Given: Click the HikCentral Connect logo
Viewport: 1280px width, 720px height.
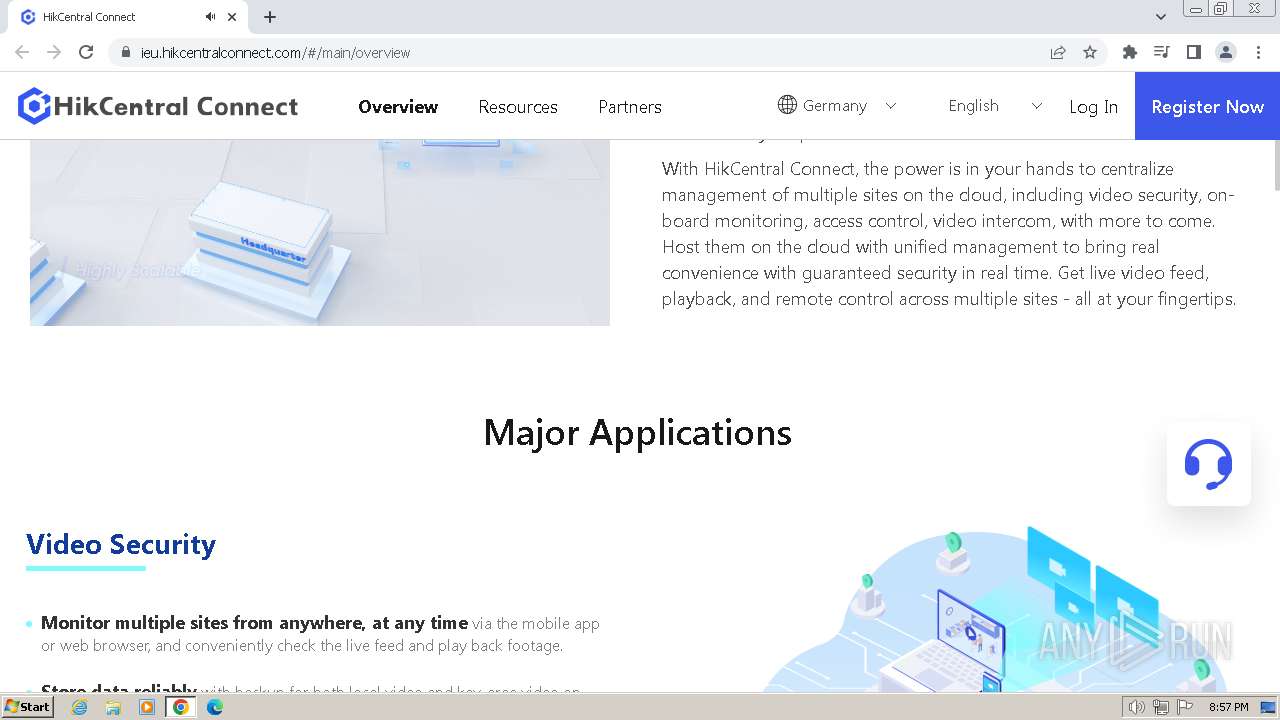Looking at the screenshot, I should (158, 106).
